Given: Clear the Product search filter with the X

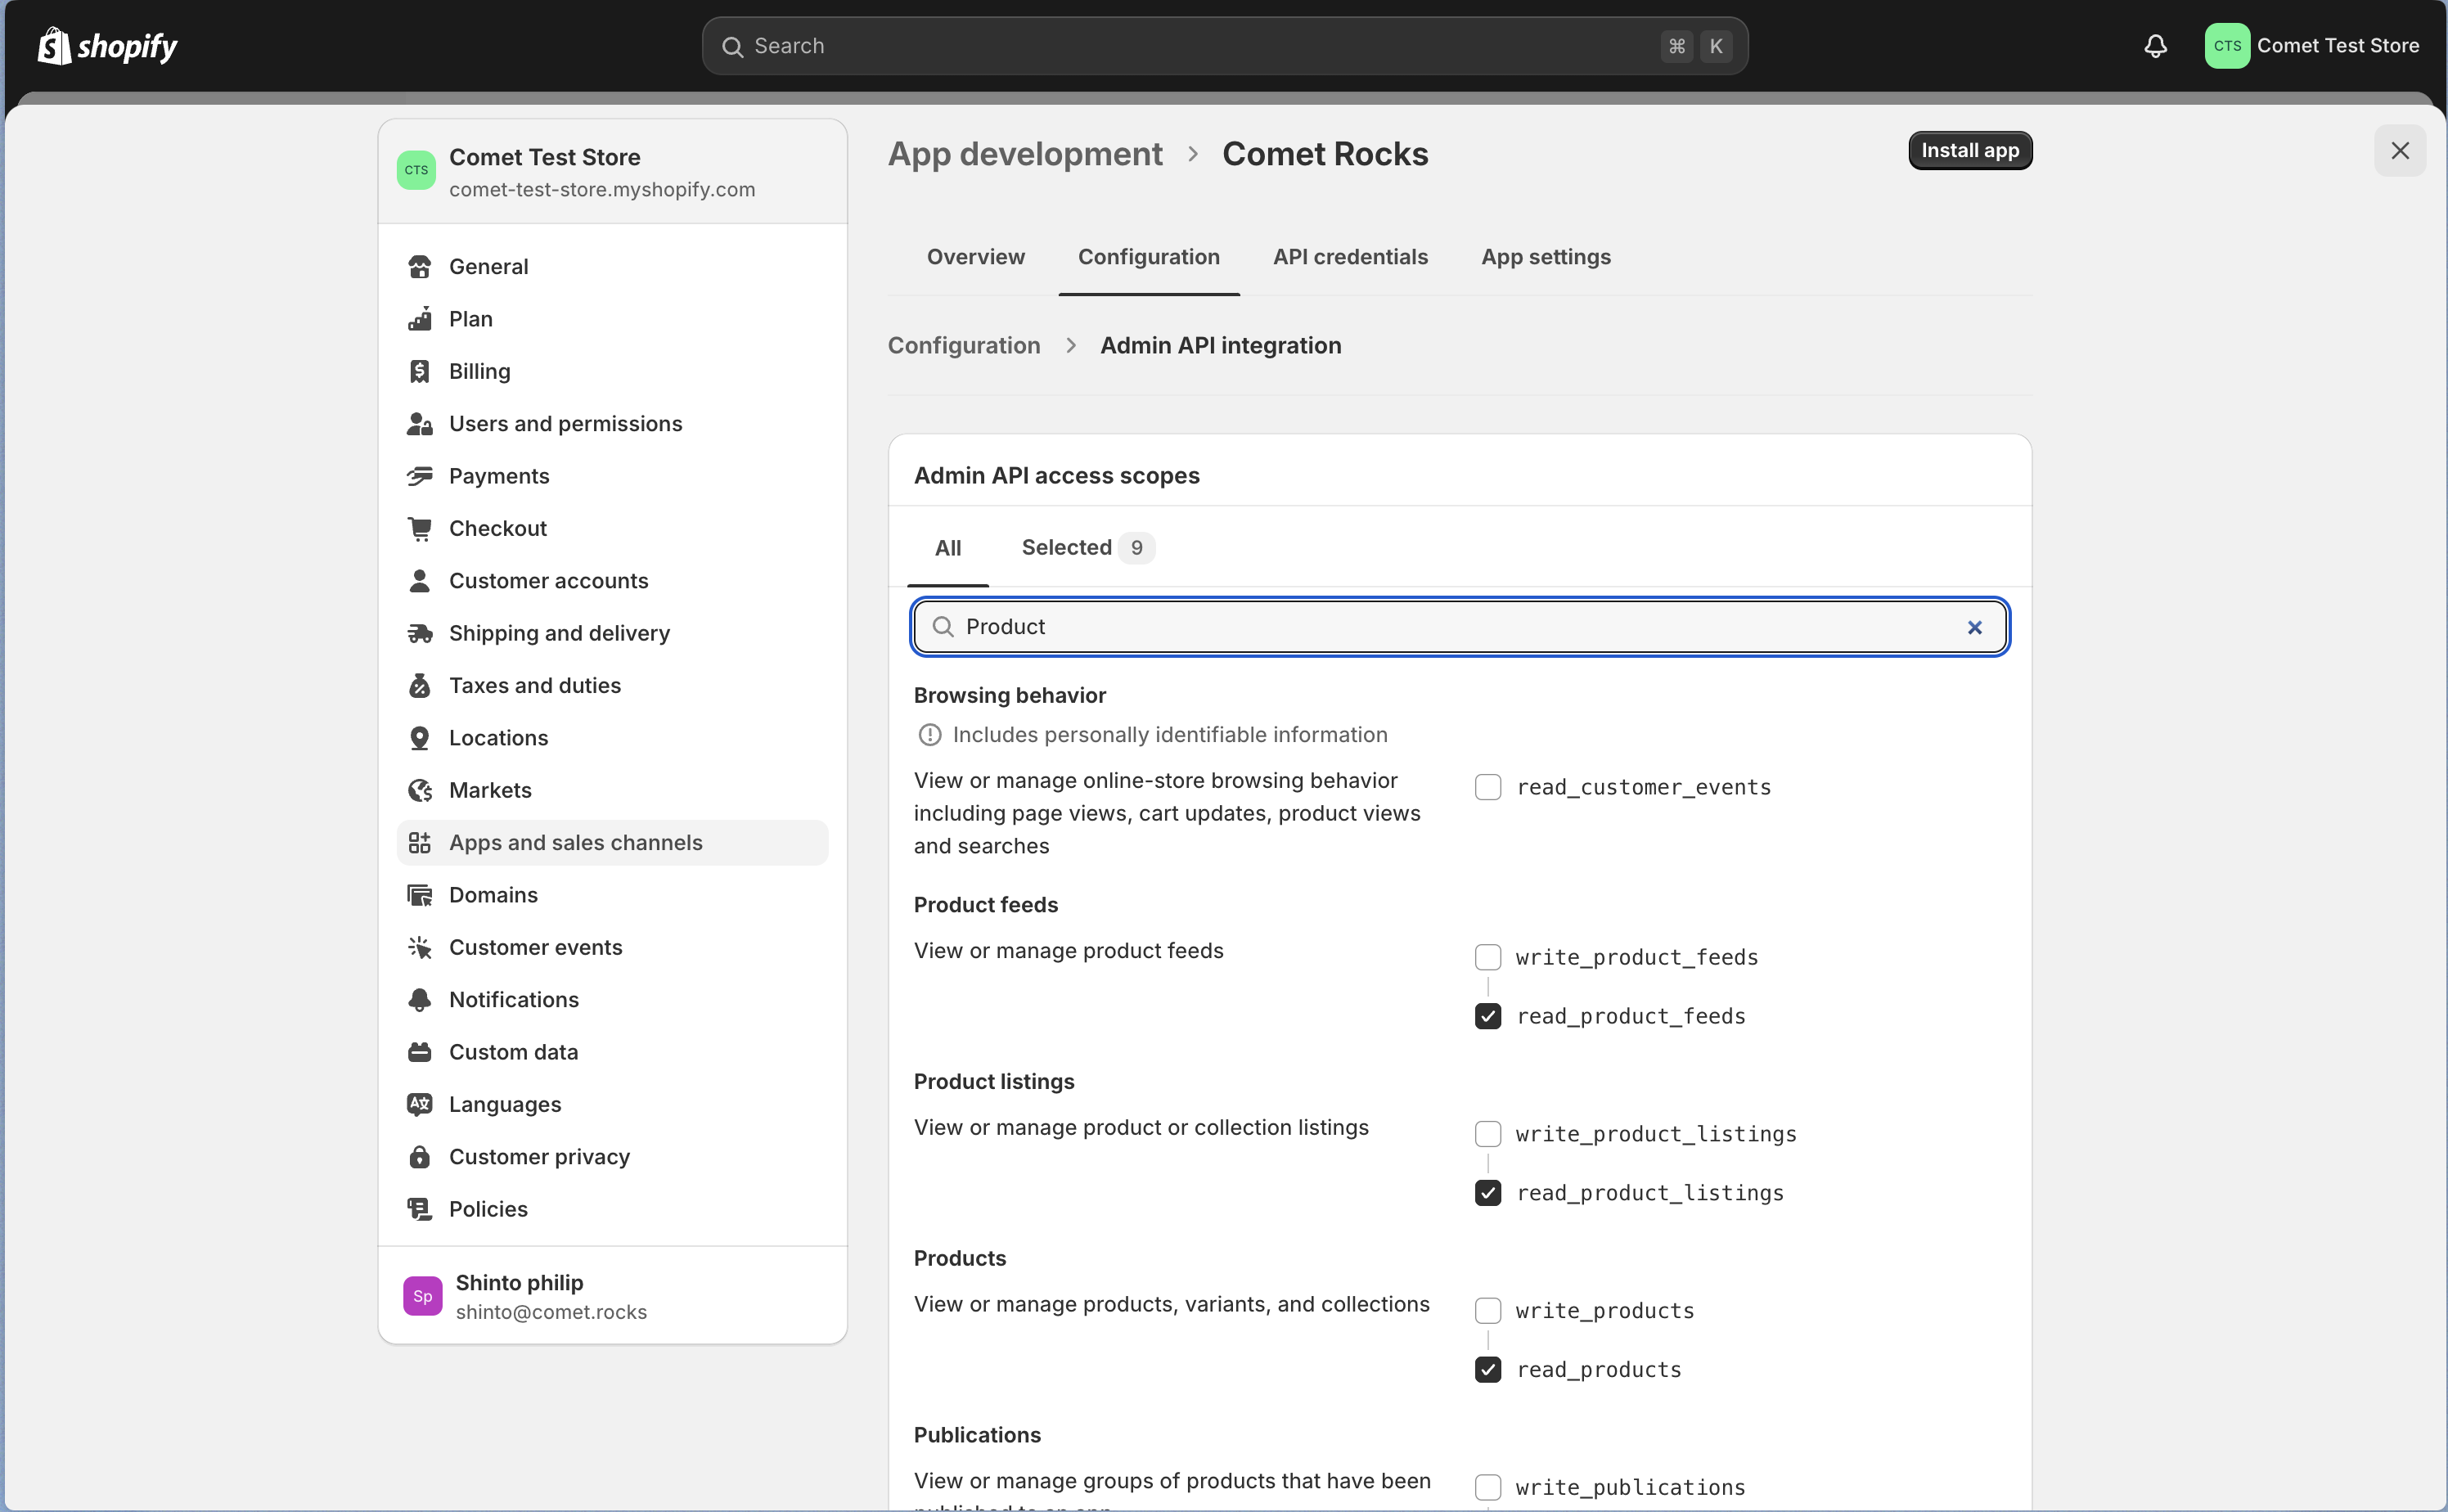Looking at the screenshot, I should click(1974, 627).
